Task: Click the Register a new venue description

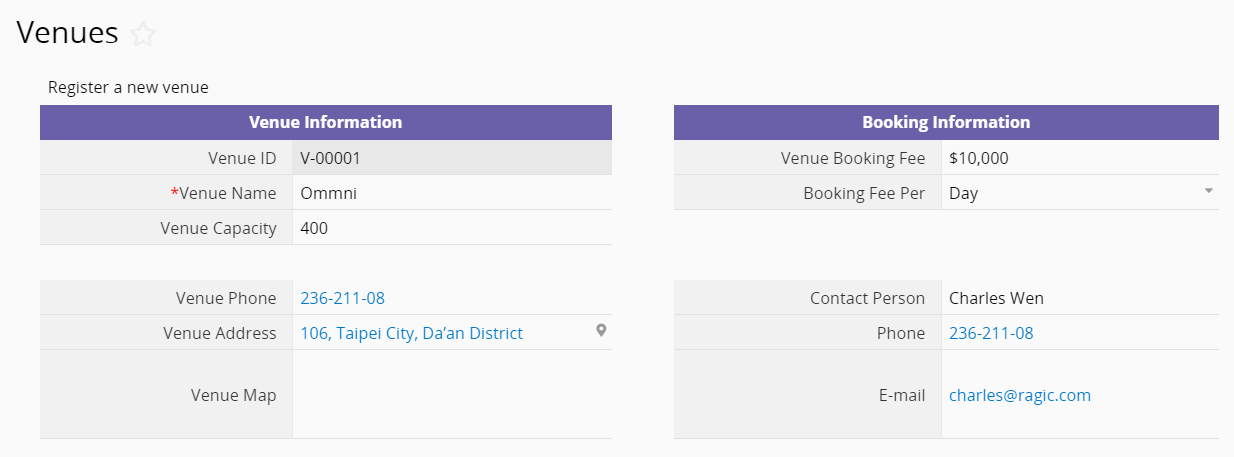Action: (x=128, y=87)
